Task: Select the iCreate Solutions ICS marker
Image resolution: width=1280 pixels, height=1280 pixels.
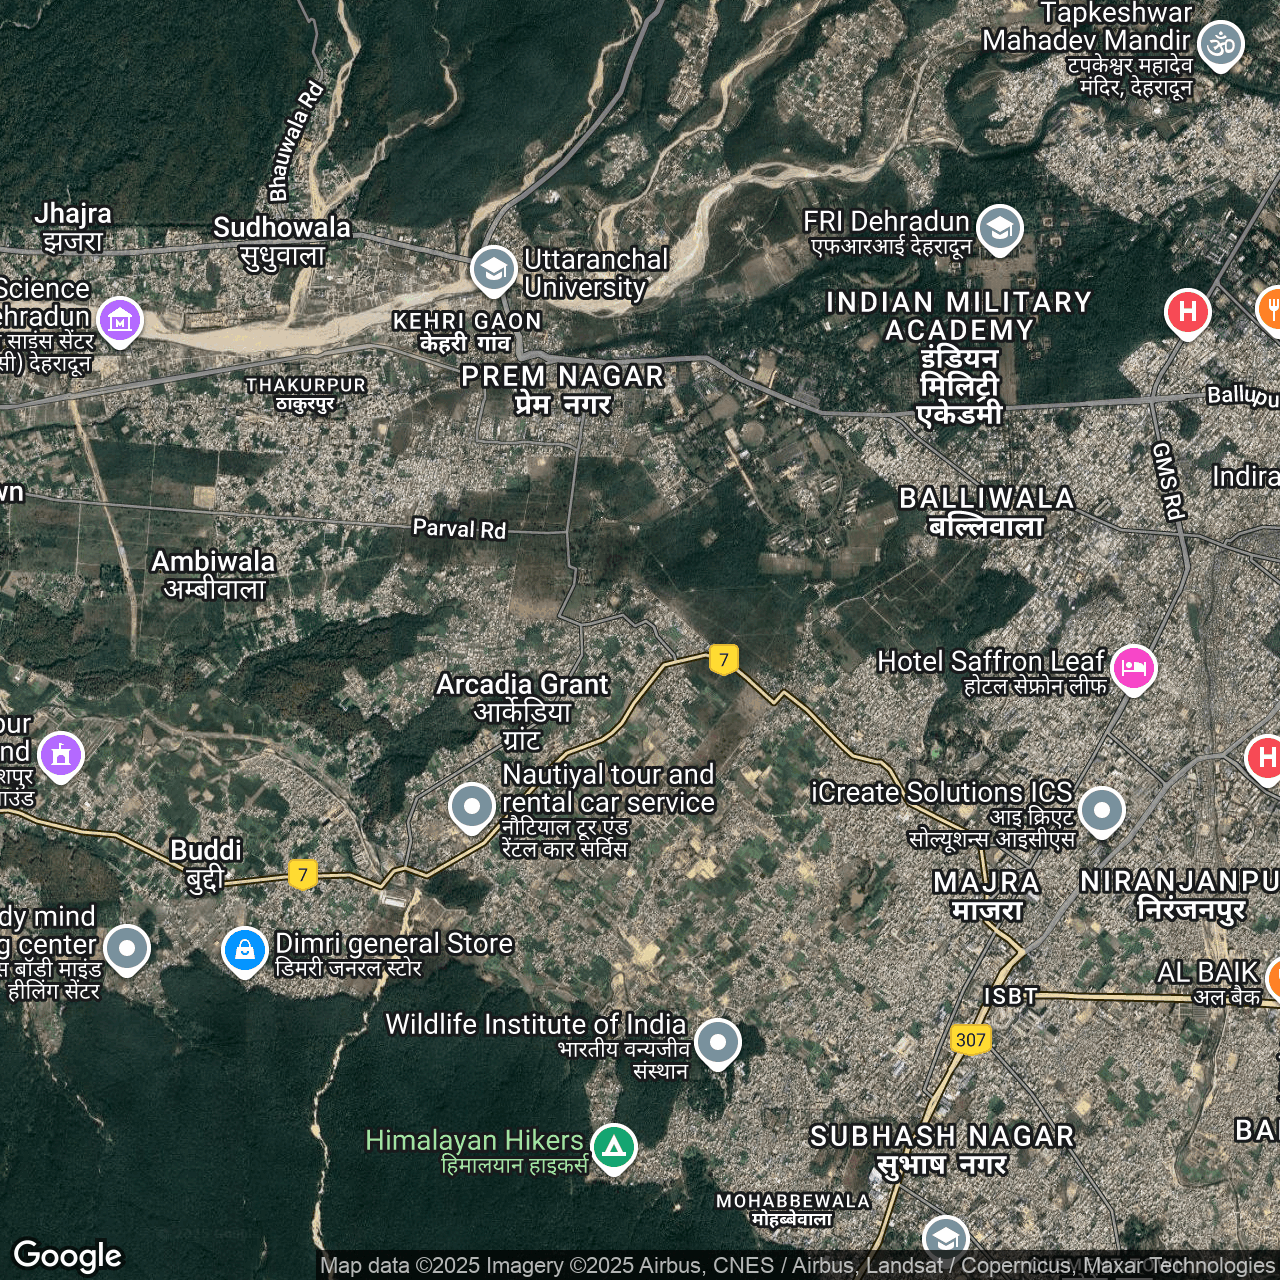Action: pos(1101,810)
